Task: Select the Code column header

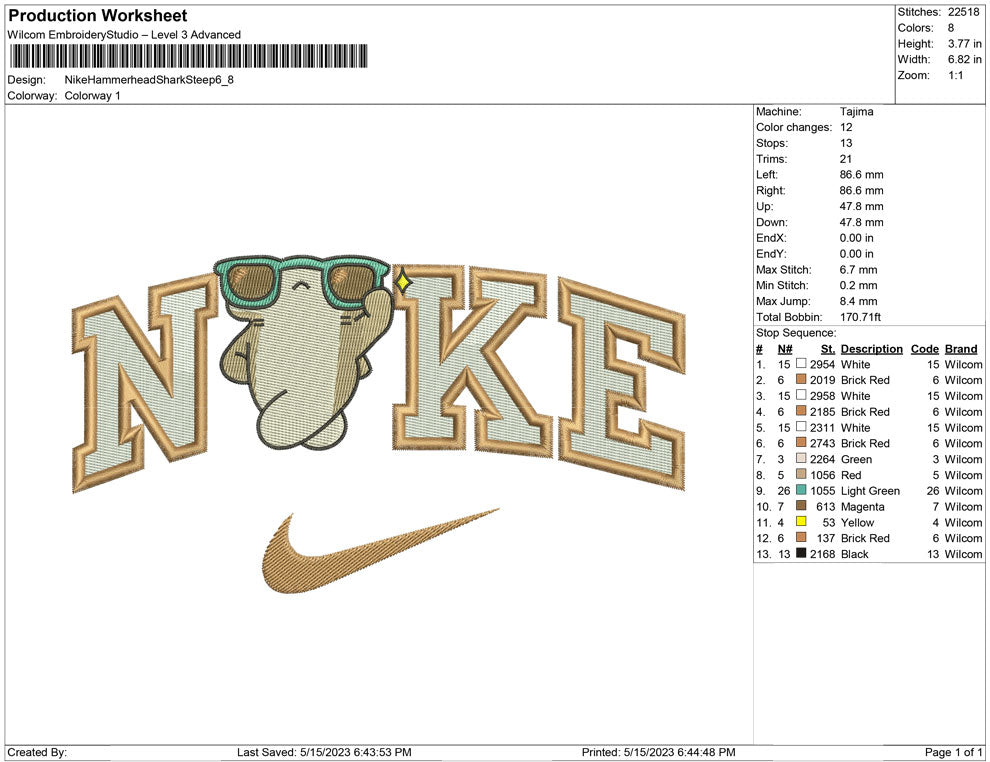Action: (x=924, y=349)
